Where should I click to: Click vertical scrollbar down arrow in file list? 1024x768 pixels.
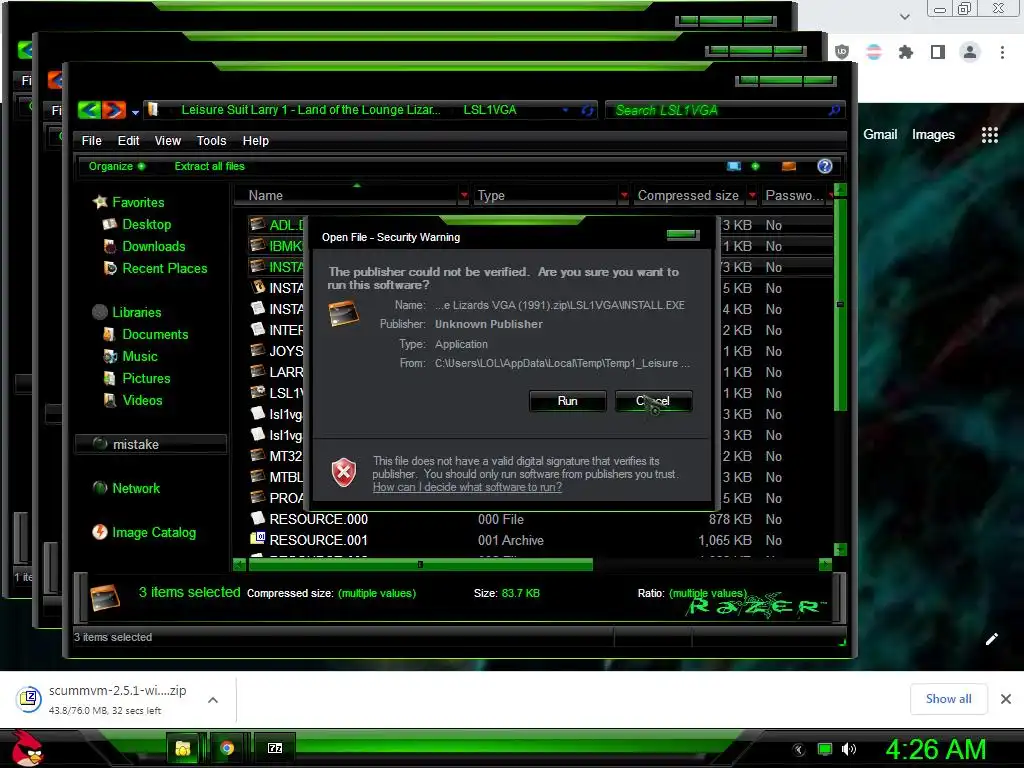840,549
